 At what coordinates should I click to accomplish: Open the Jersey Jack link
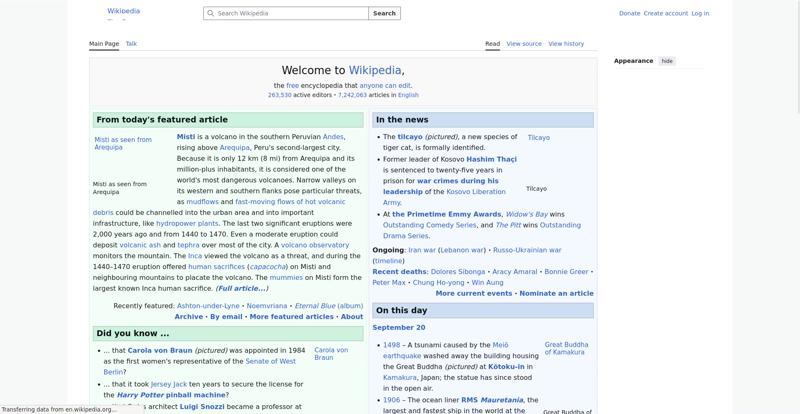(x=169, y=384)
